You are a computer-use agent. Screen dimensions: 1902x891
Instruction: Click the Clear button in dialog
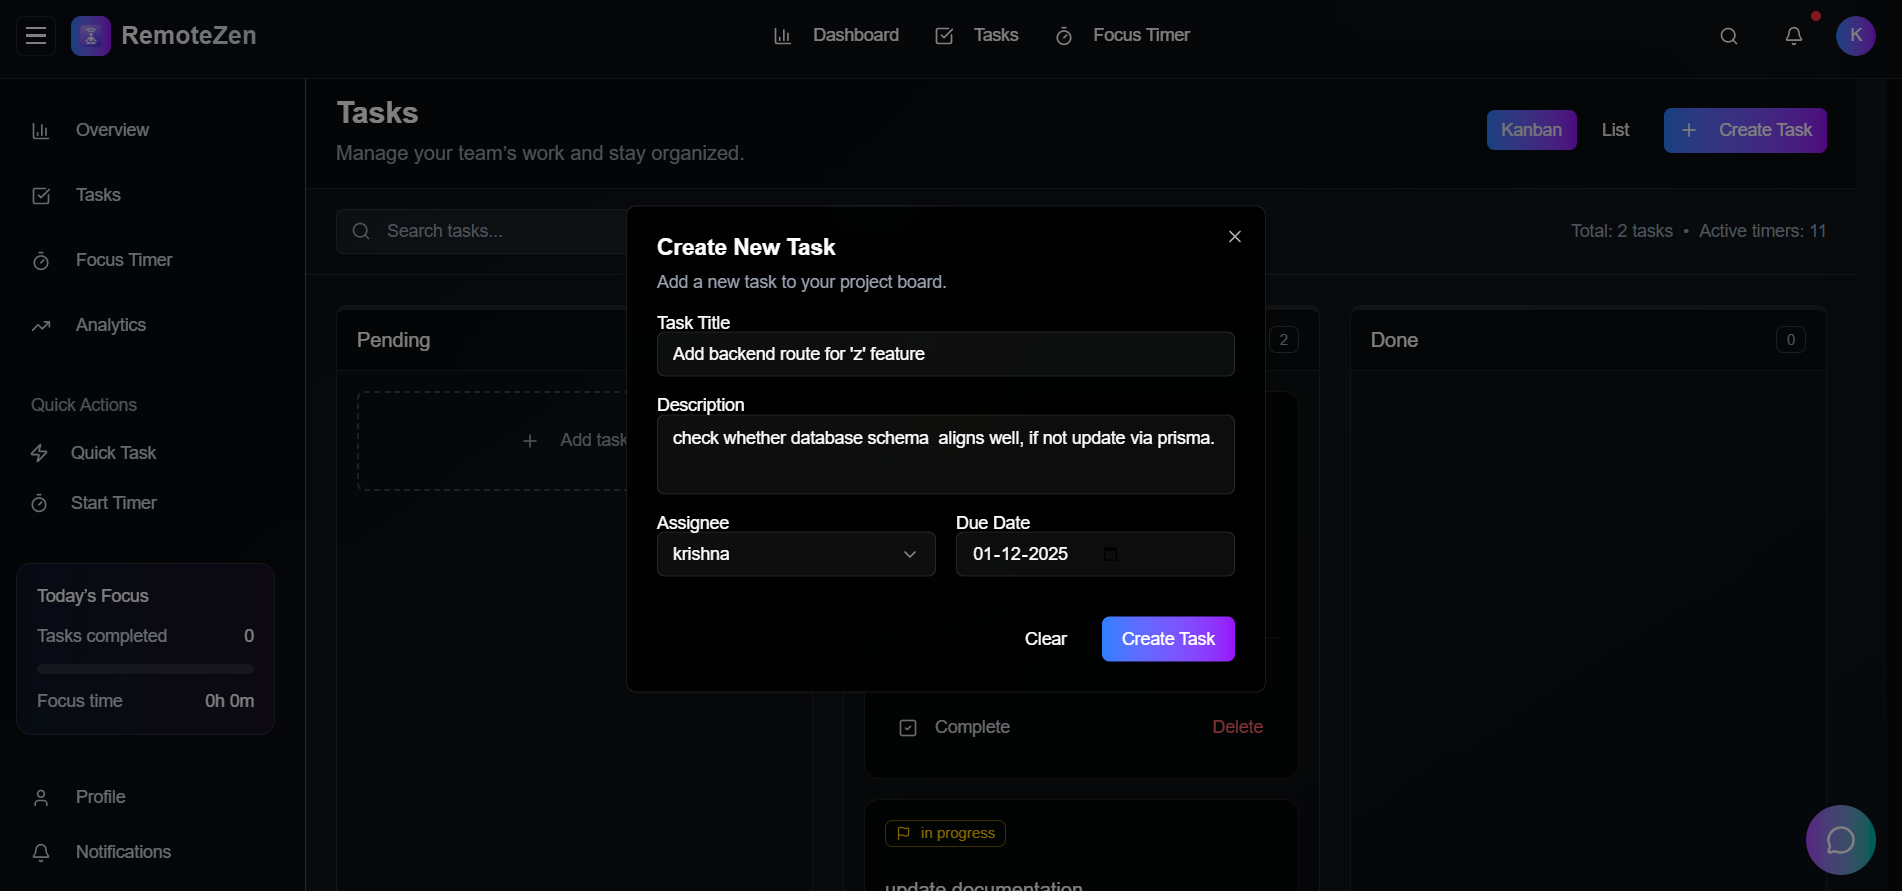(x=1046, y=639)
